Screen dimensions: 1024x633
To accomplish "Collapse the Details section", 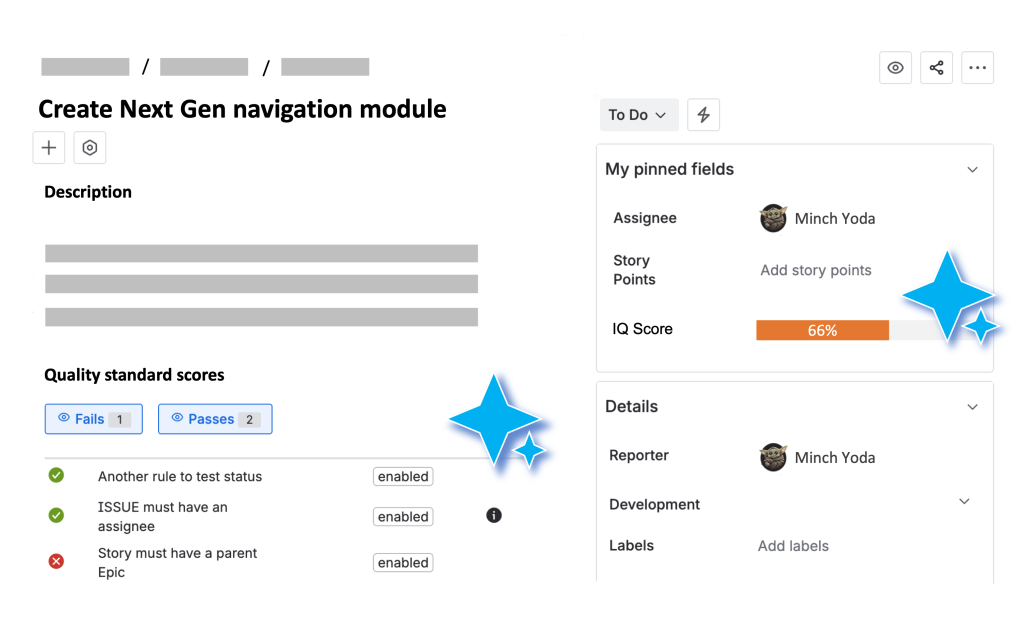I will click(972, 407).
